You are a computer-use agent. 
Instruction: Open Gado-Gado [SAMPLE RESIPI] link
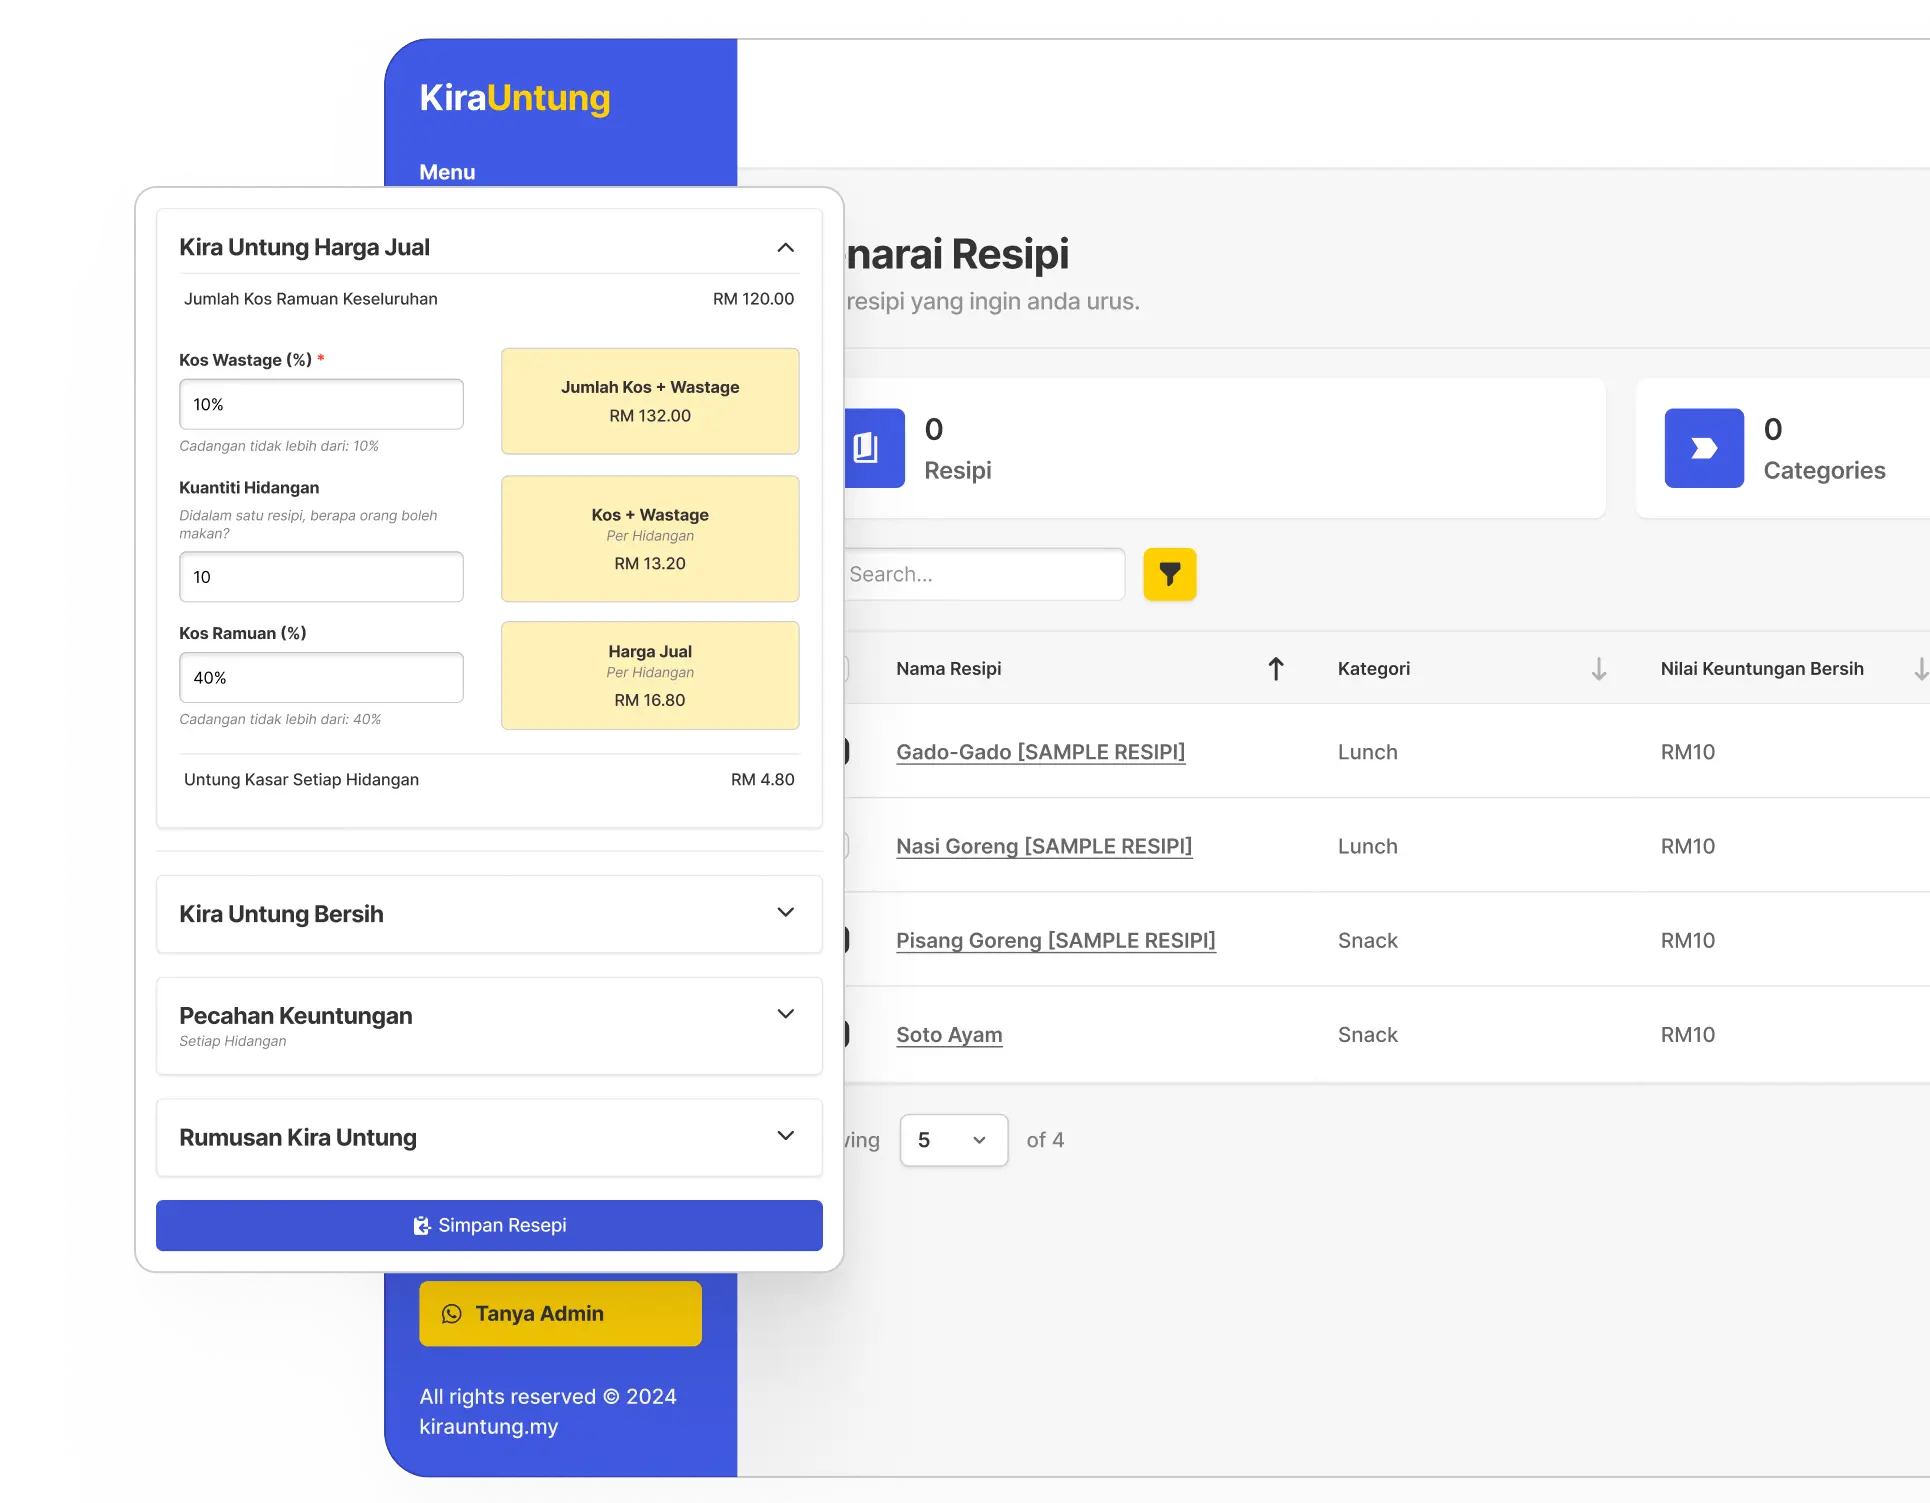pyautogui.click(x=1040, y=752)
